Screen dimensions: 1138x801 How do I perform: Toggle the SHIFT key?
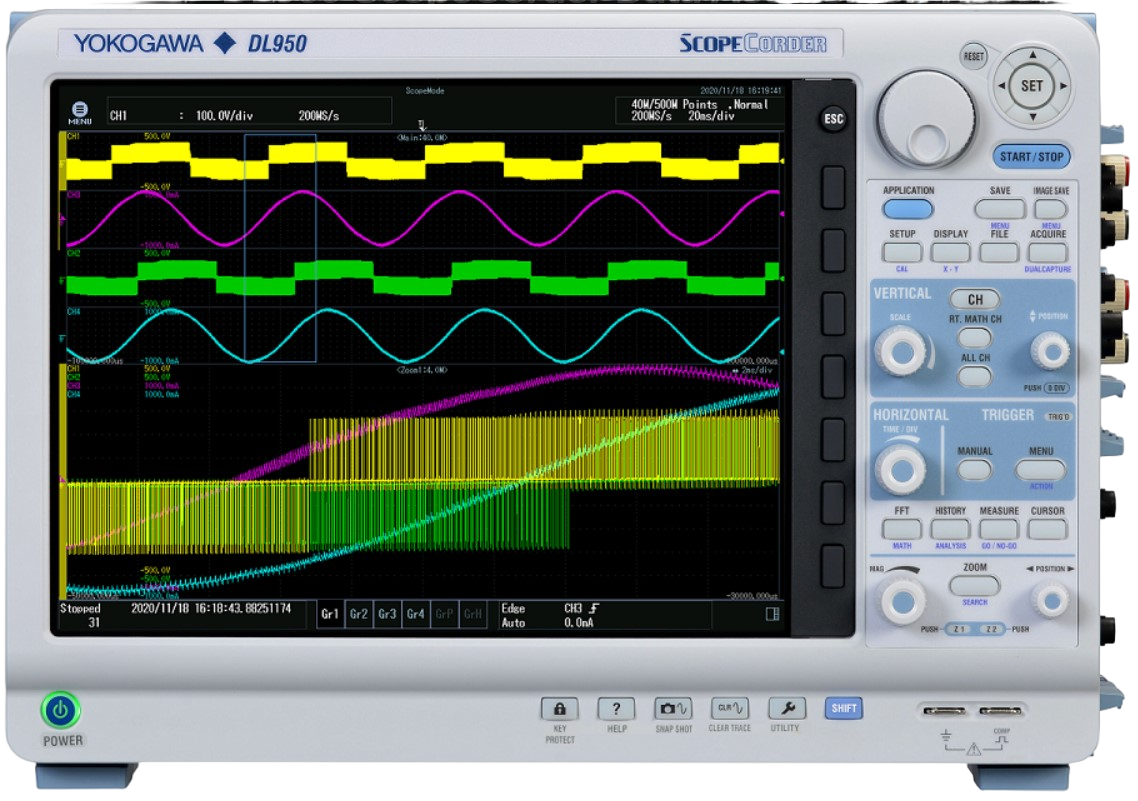pyautogui.click(x=843, y=707)
